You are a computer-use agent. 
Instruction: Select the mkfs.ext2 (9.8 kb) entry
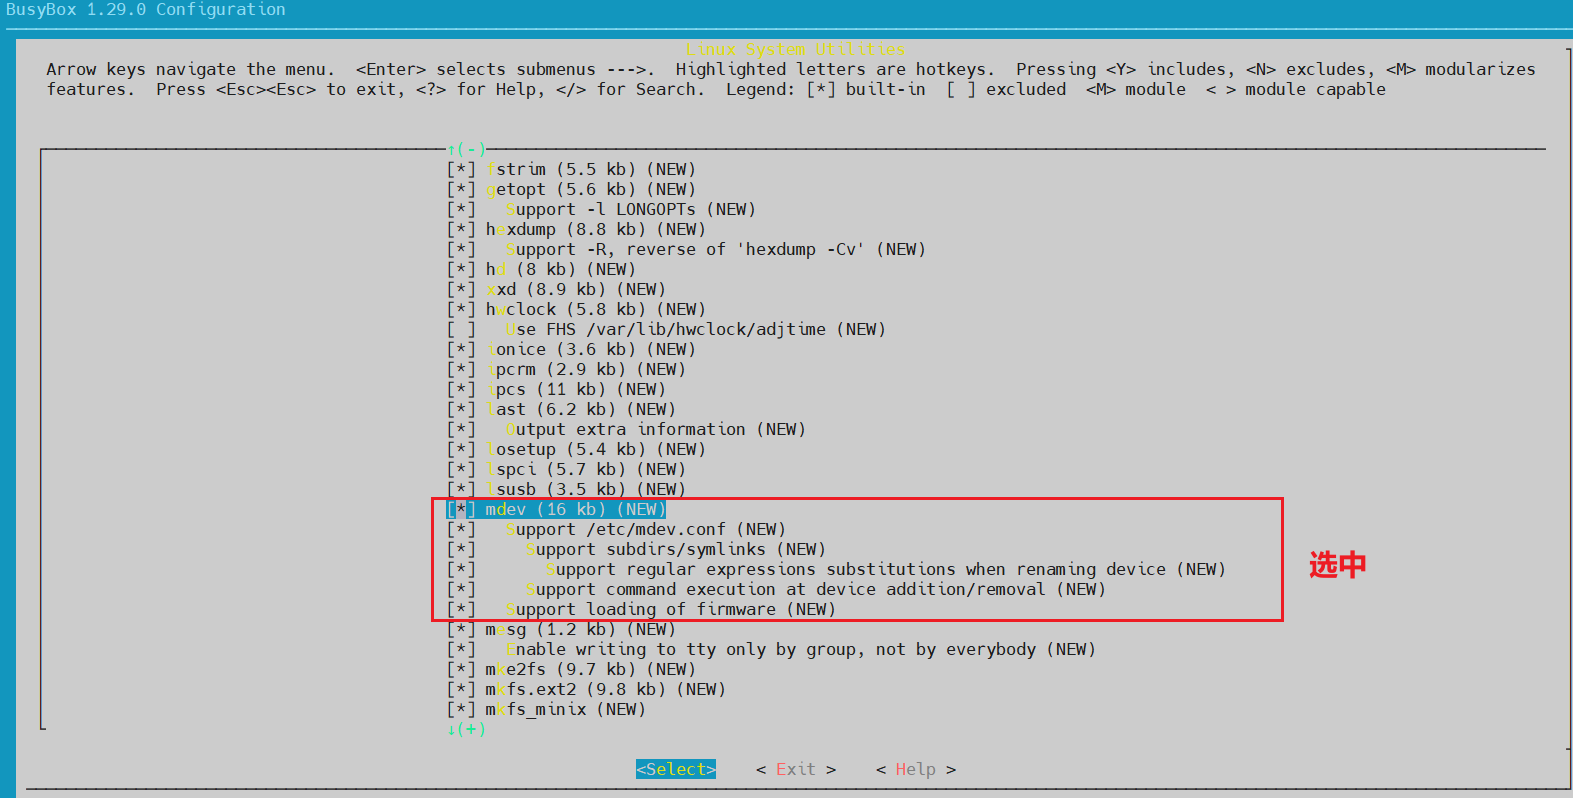606,689
